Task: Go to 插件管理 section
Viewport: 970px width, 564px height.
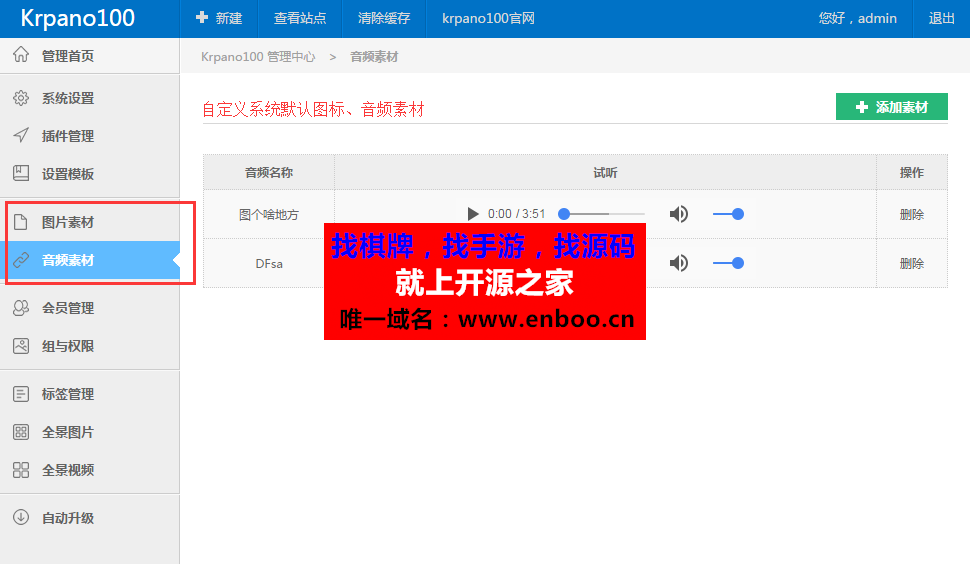Action: [90, 136]
